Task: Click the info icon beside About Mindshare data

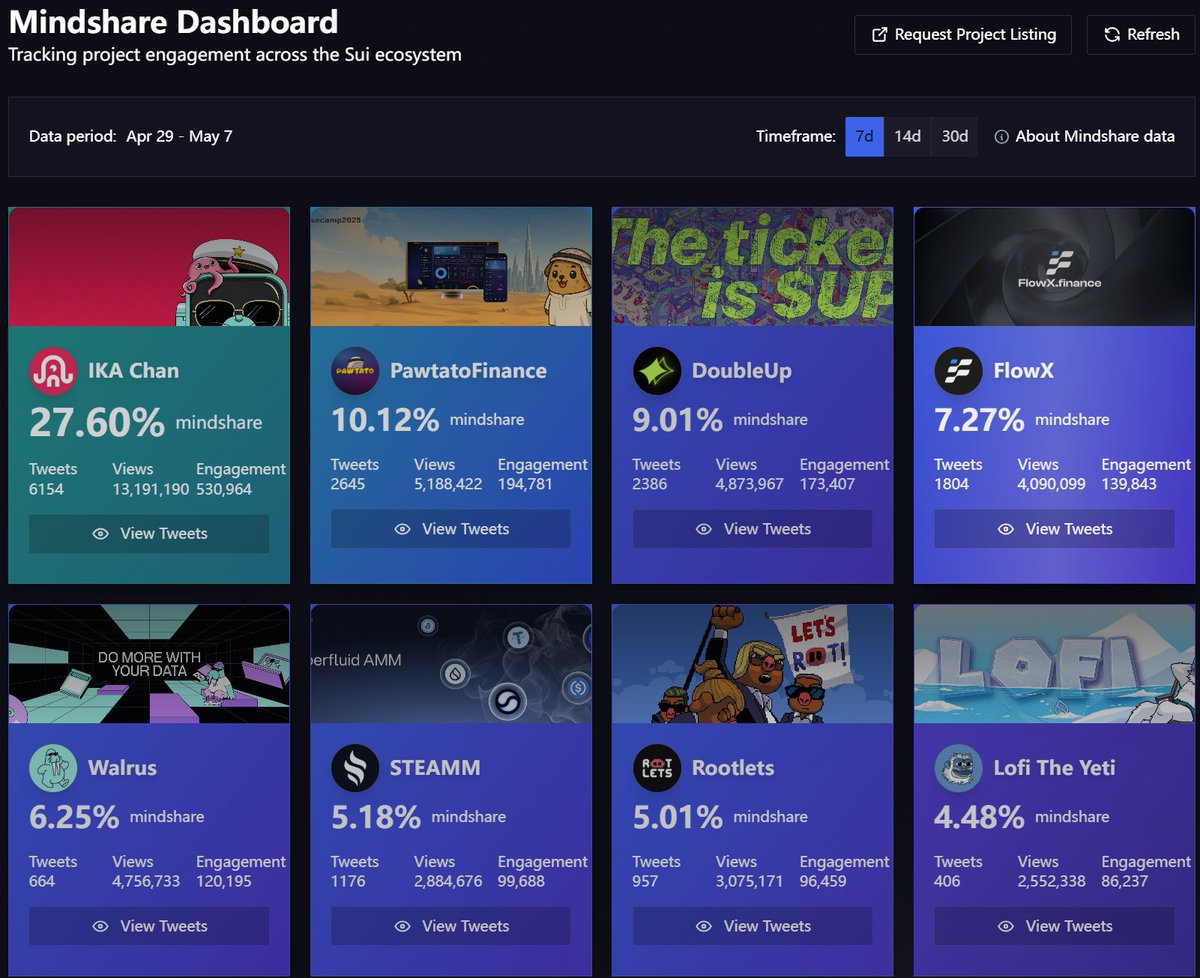Action: tap(1001, 137)
